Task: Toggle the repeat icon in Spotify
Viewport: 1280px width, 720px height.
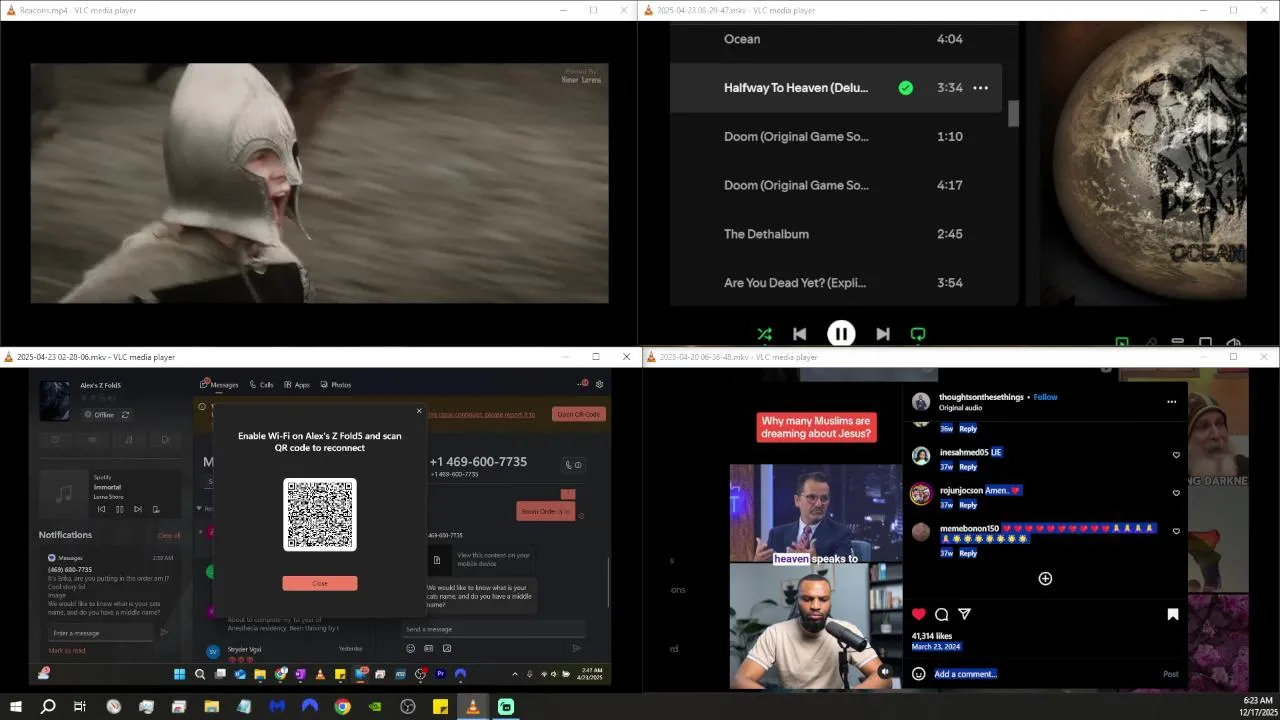Action: coord(918,334)
